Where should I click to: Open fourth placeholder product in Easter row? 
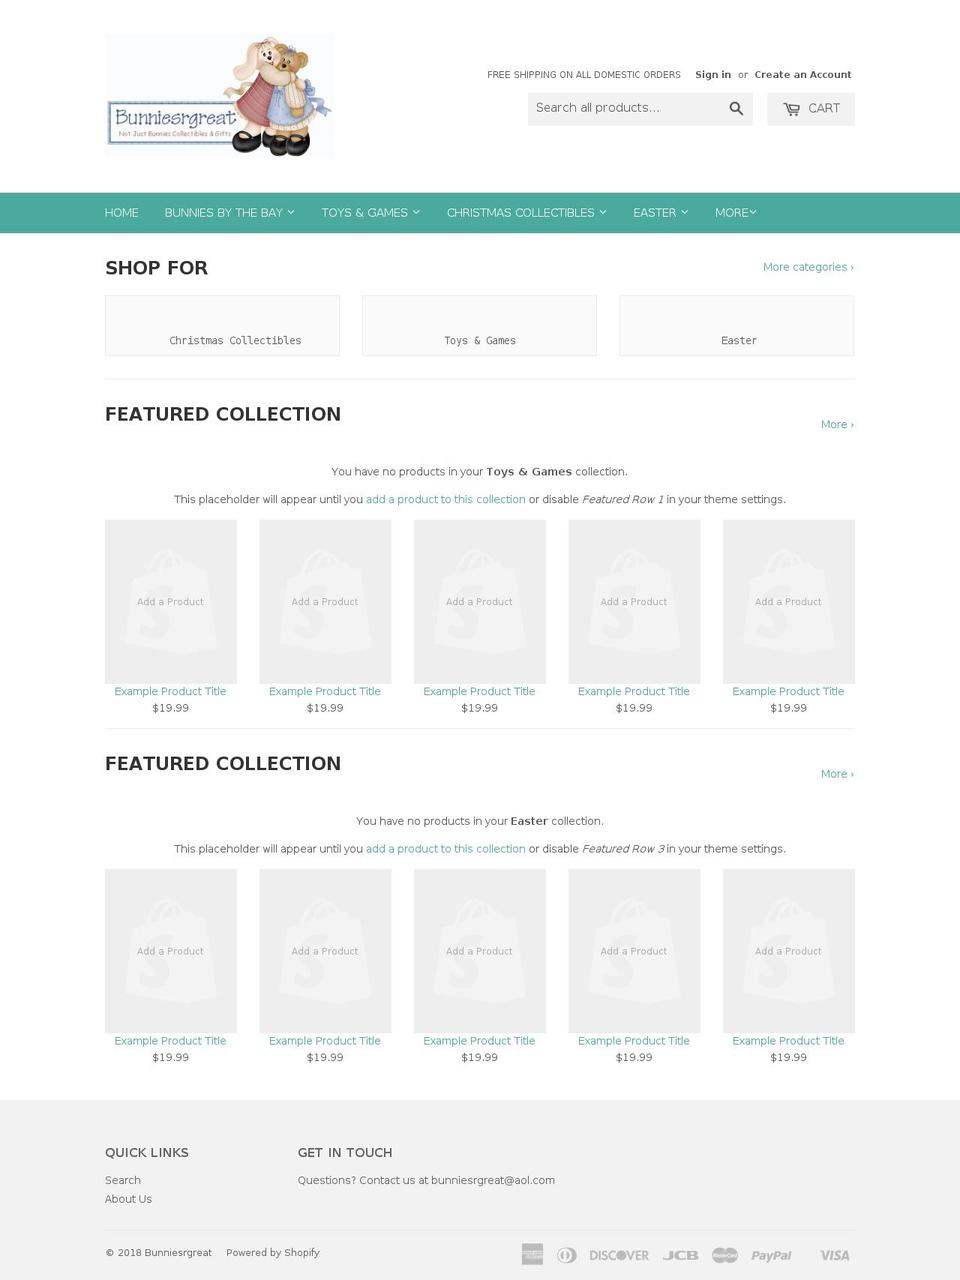tap(634, 951)
